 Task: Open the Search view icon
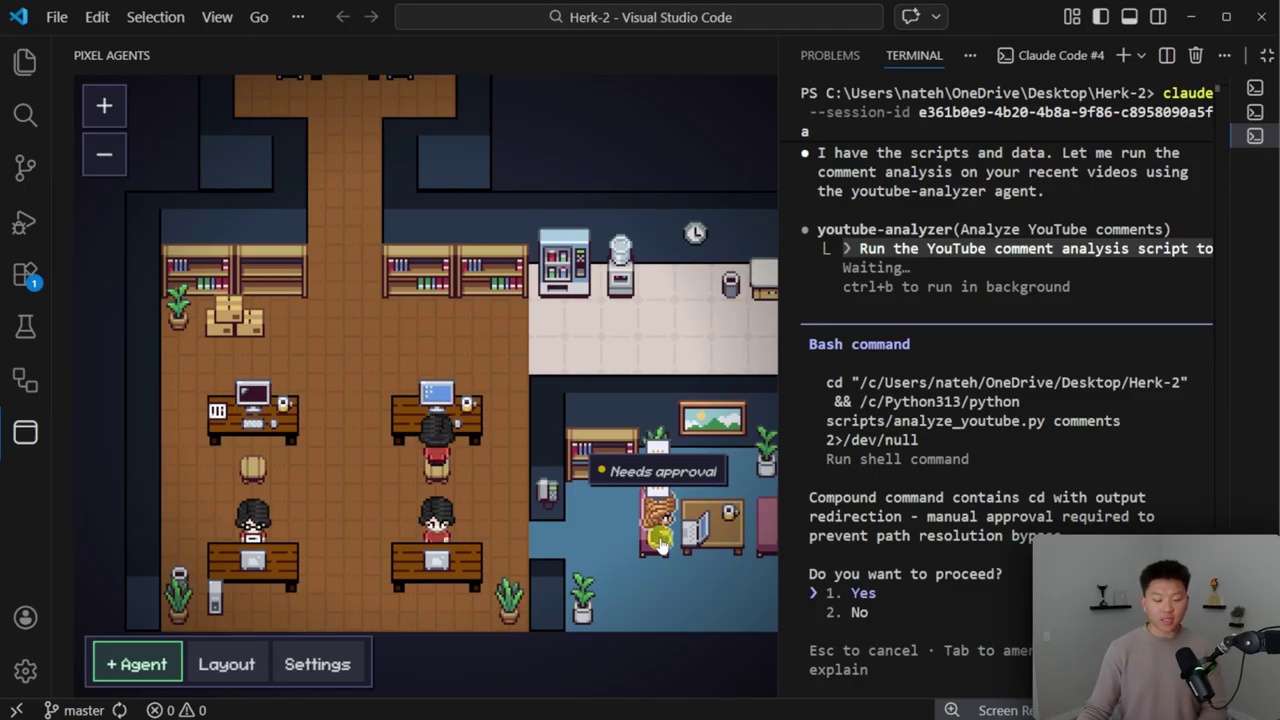(x=25, y=115)
